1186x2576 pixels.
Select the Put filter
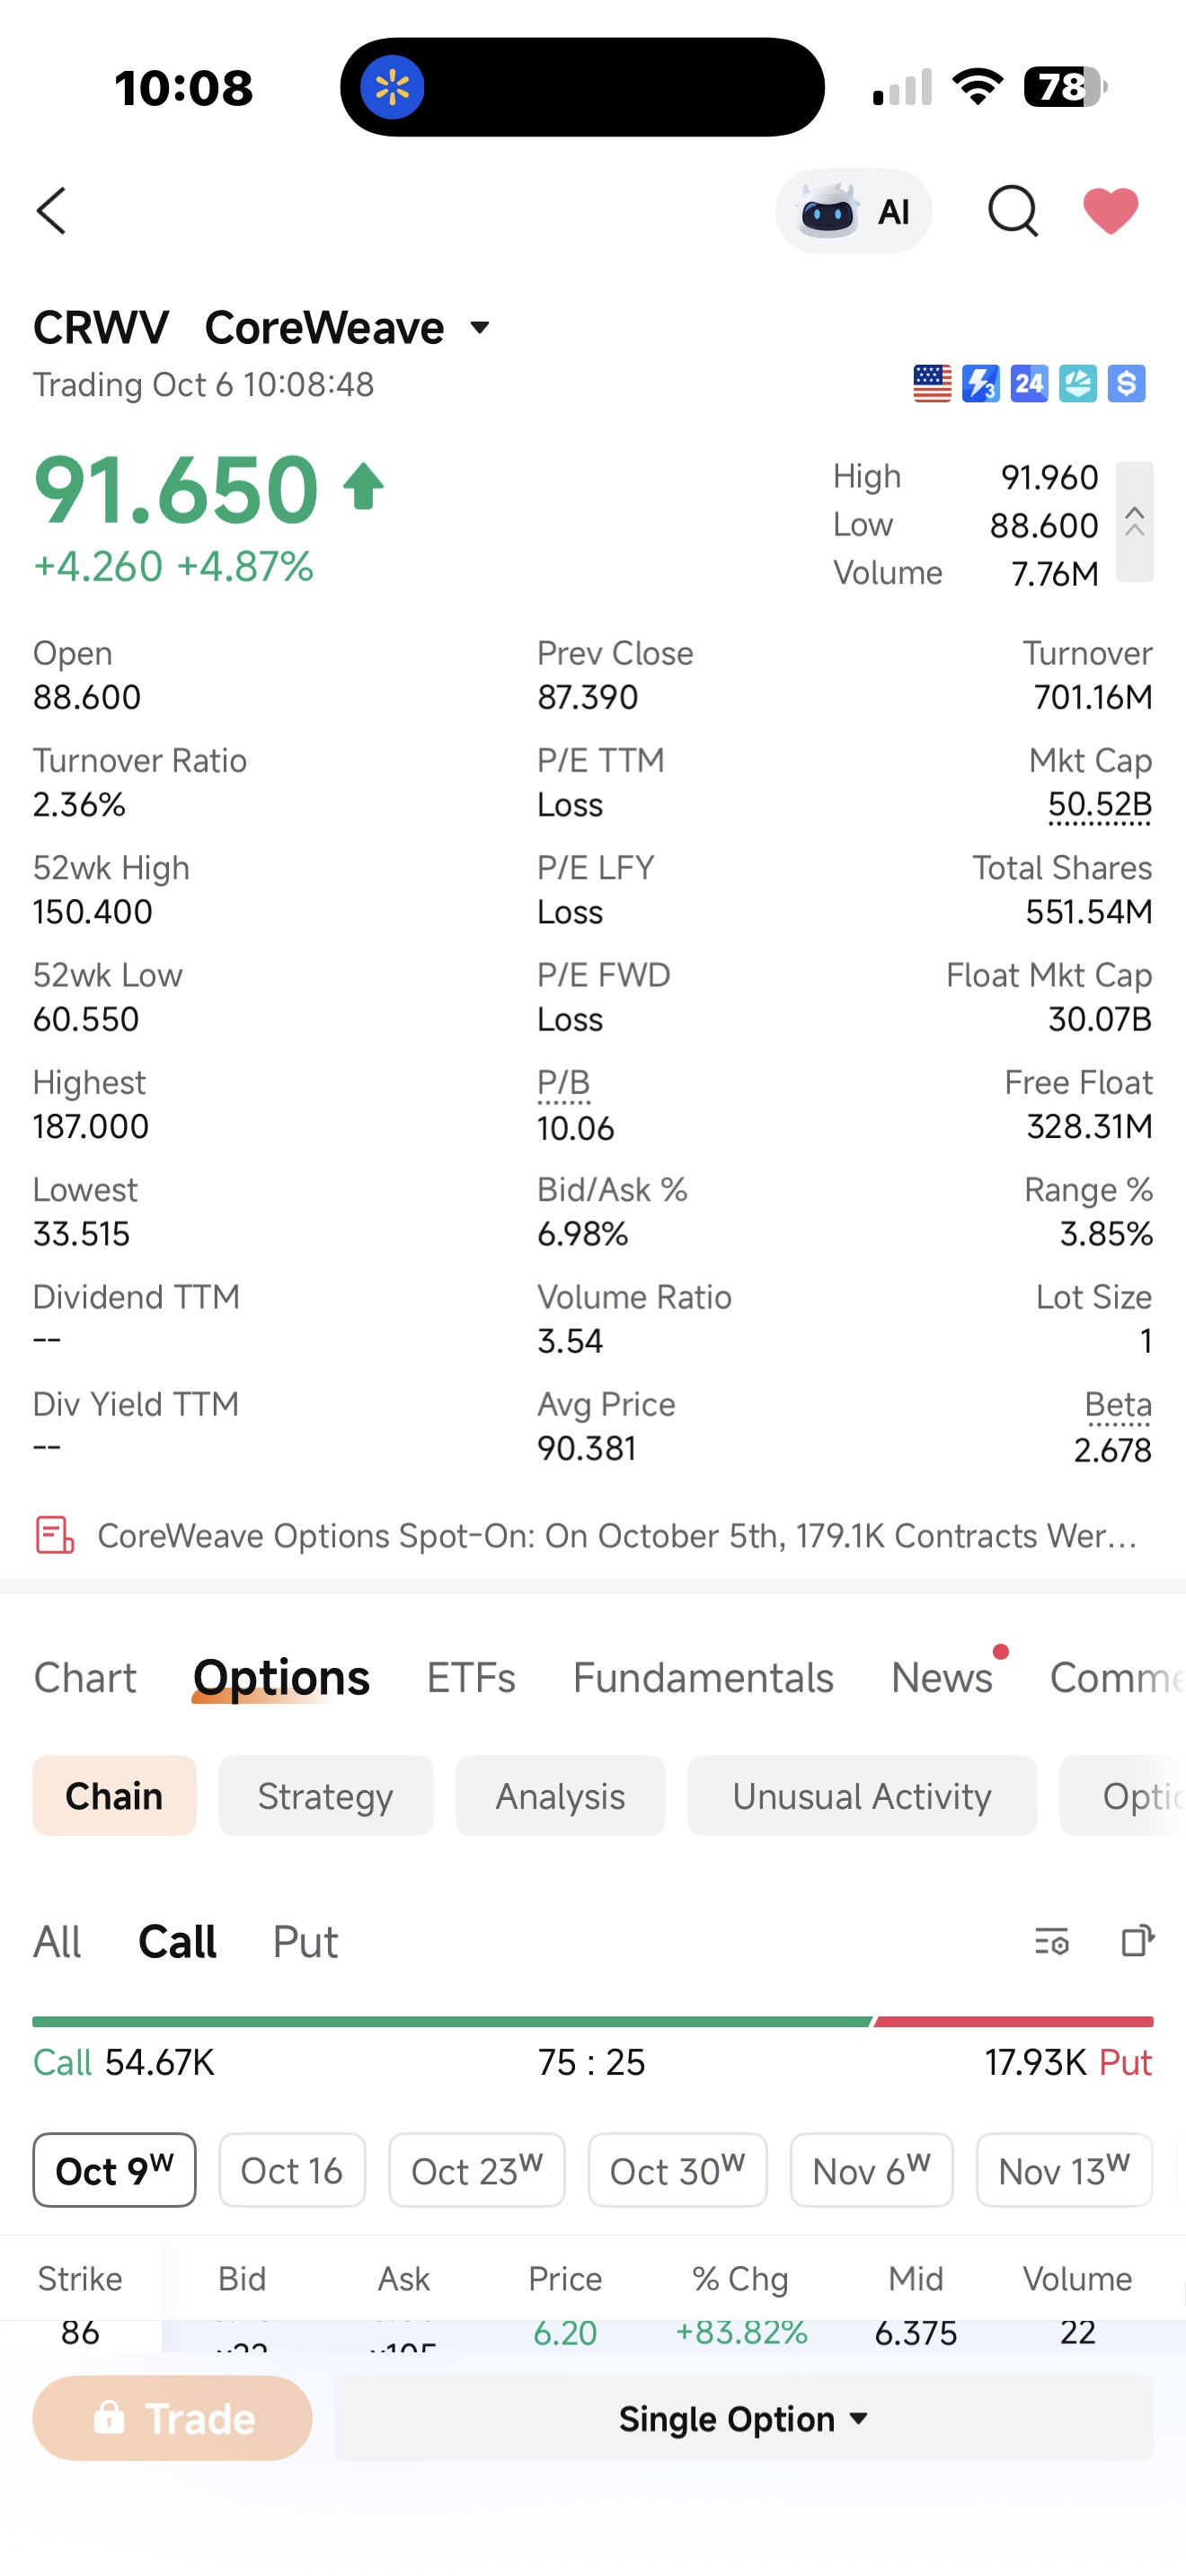[x=305, y=1941]
